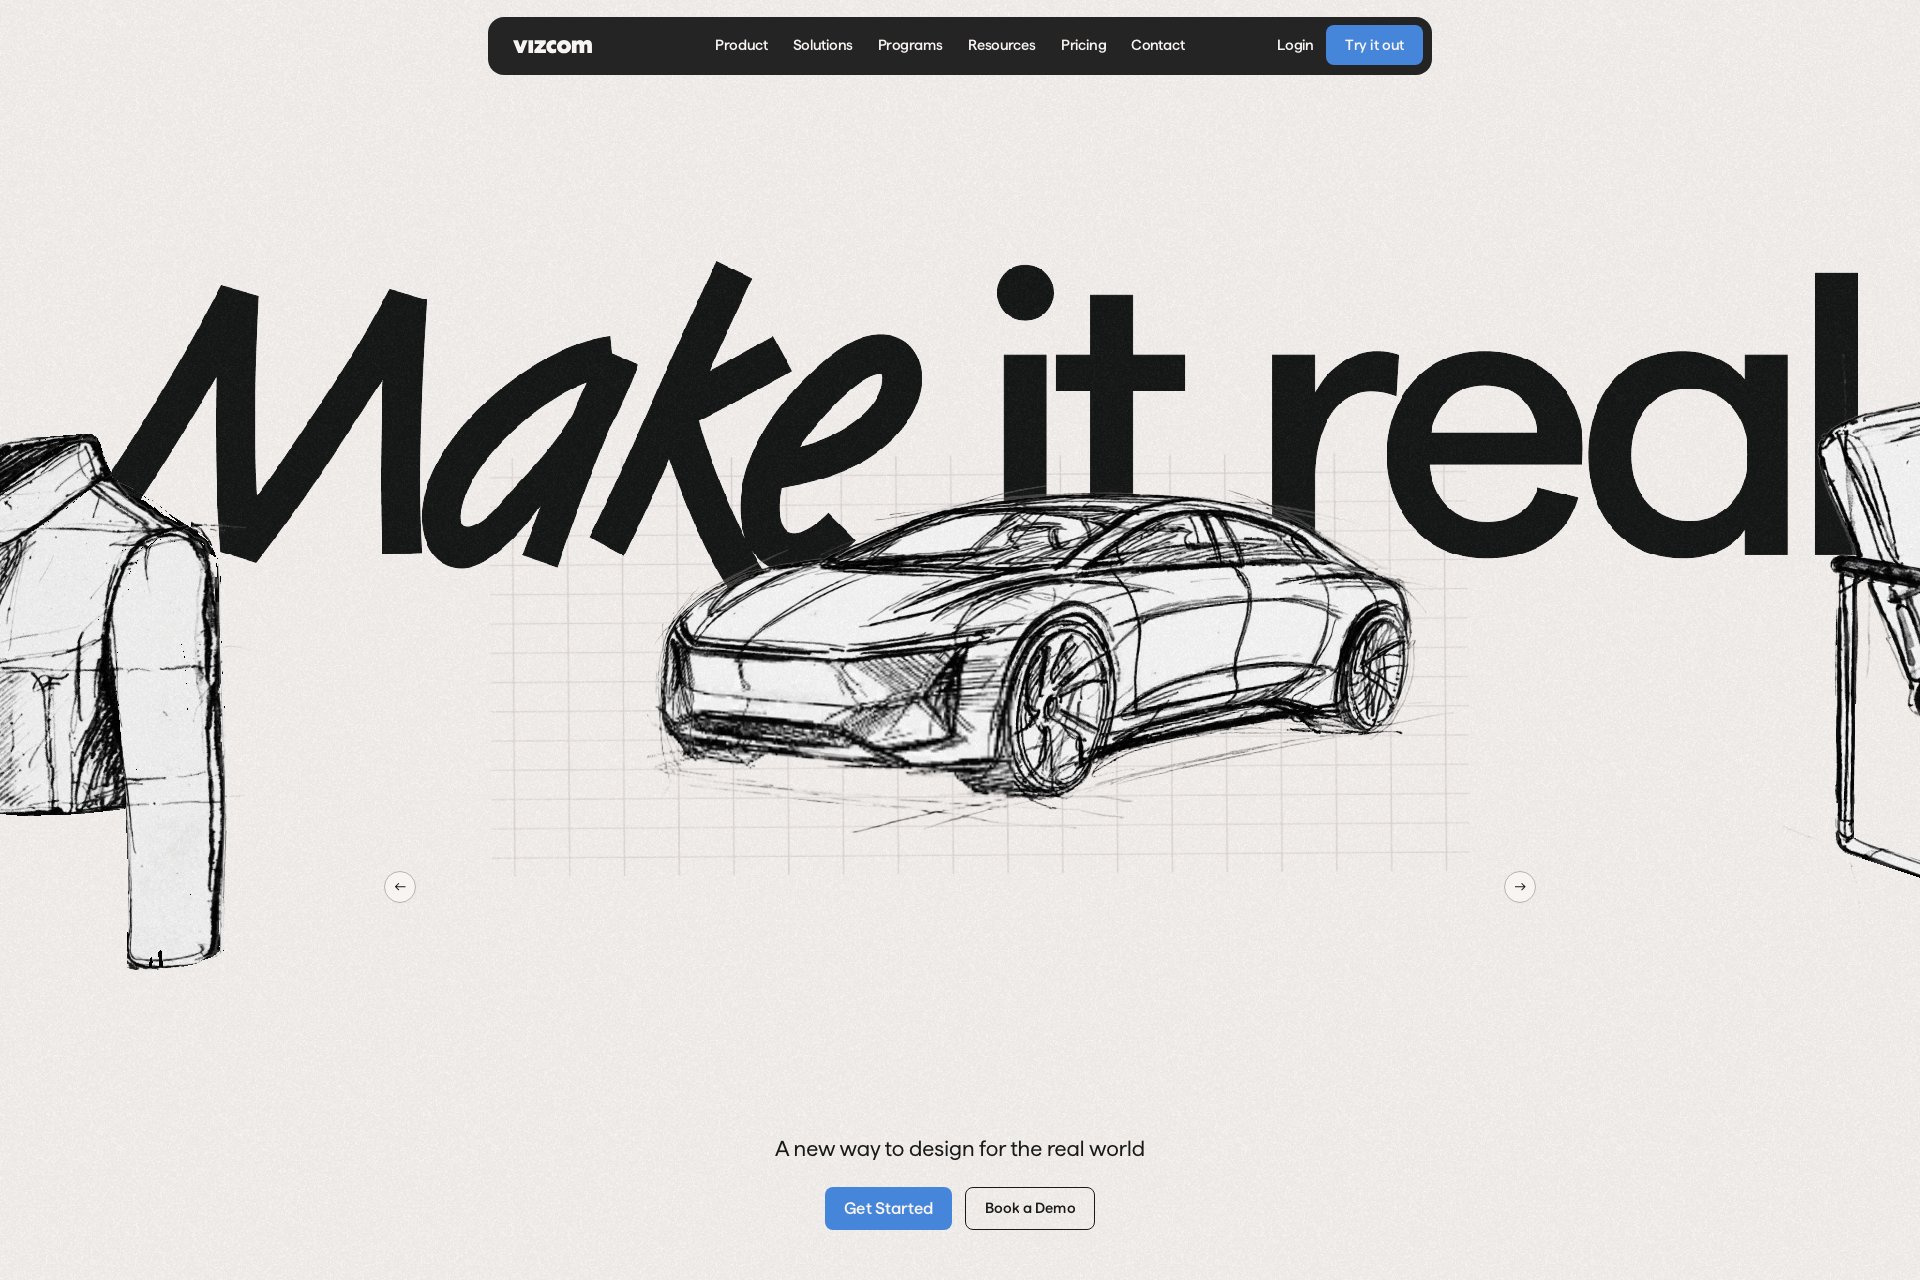
Task: Open the Product menu
Action: pos(741,45)
